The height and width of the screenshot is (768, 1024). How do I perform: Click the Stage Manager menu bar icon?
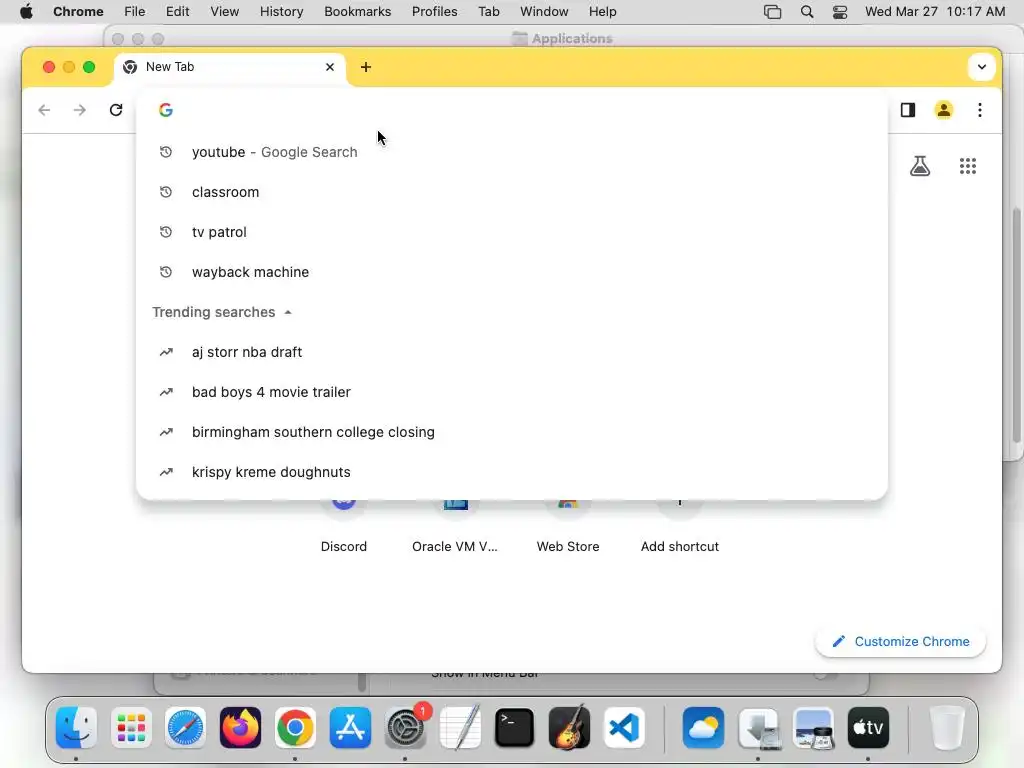pos(773,12)
